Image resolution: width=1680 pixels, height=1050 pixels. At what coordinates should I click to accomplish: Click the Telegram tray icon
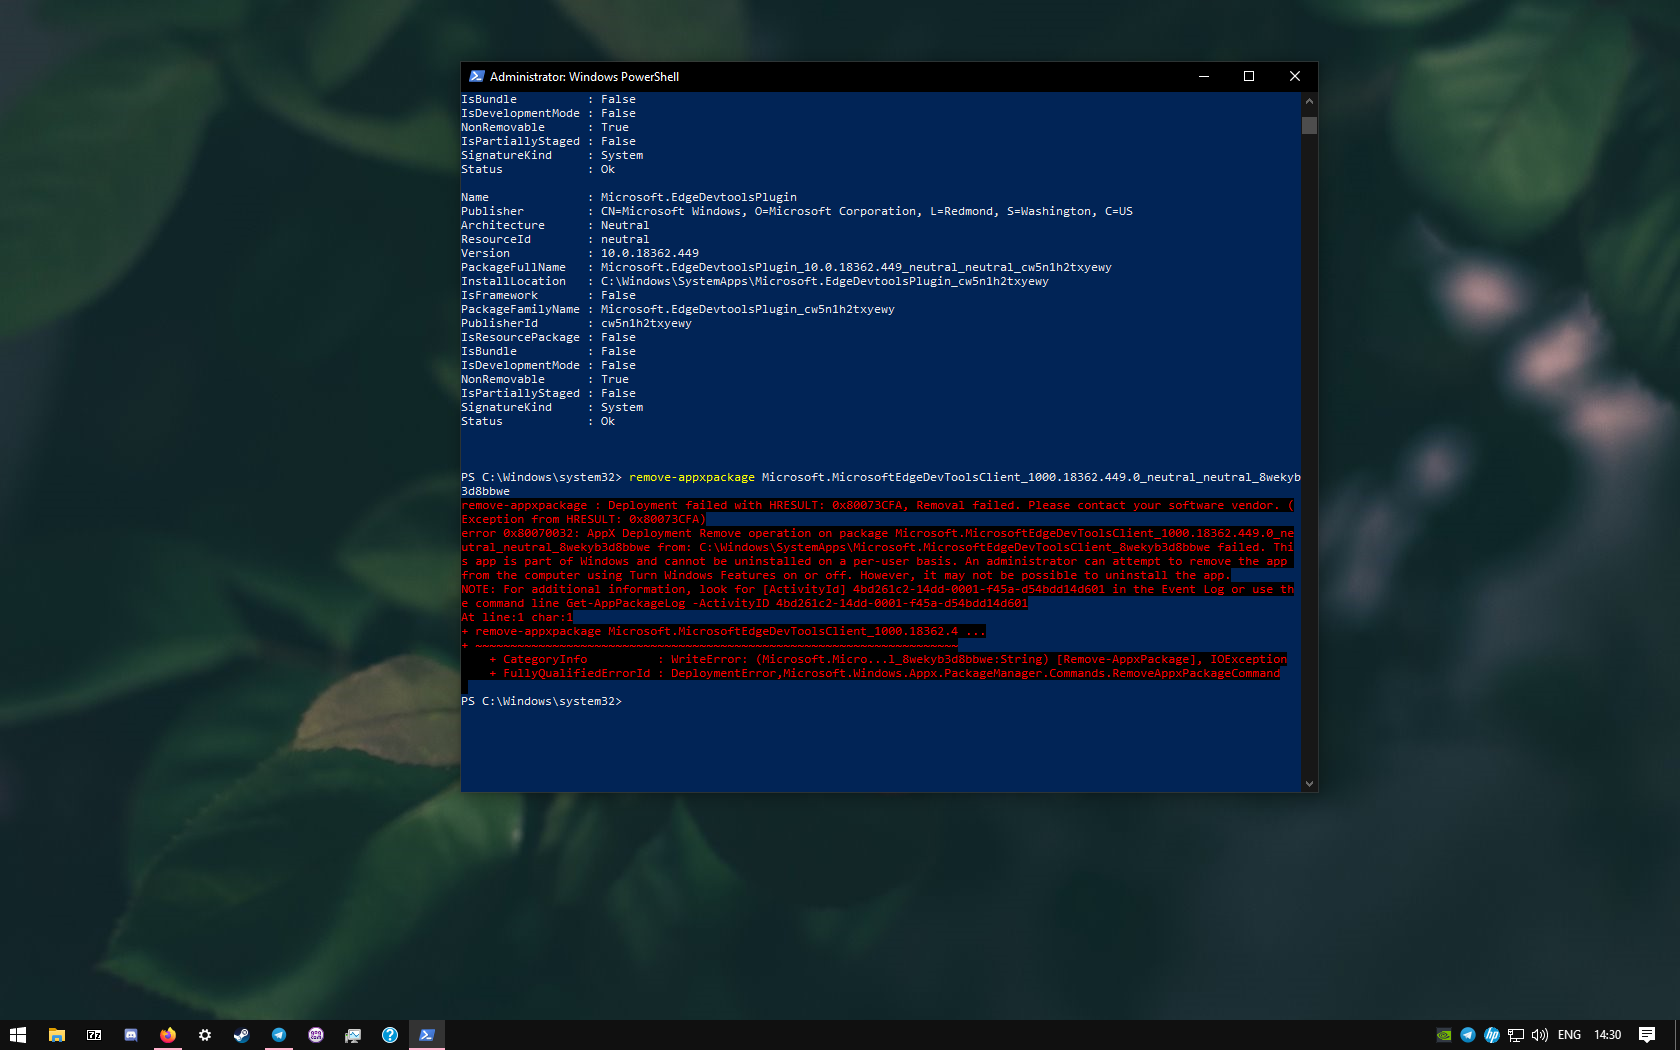tap(1468, 1035)
